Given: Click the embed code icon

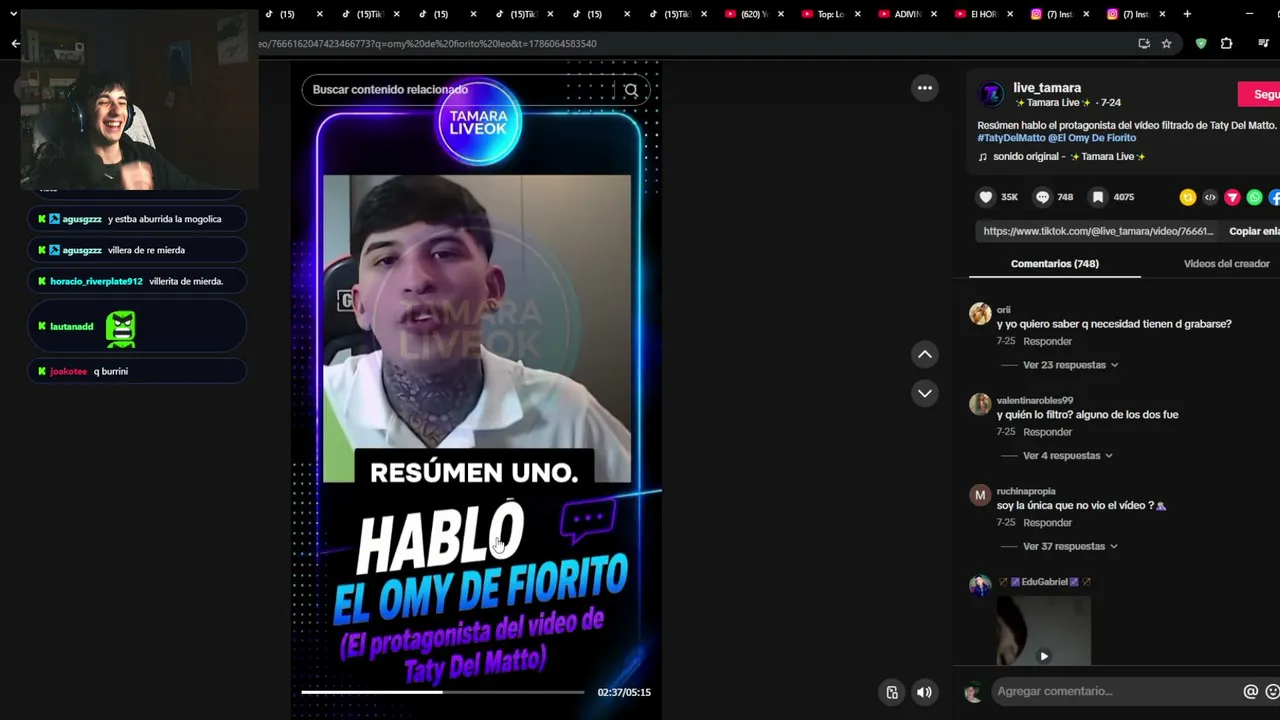Looking at the screenshot, I should 1210,198.
